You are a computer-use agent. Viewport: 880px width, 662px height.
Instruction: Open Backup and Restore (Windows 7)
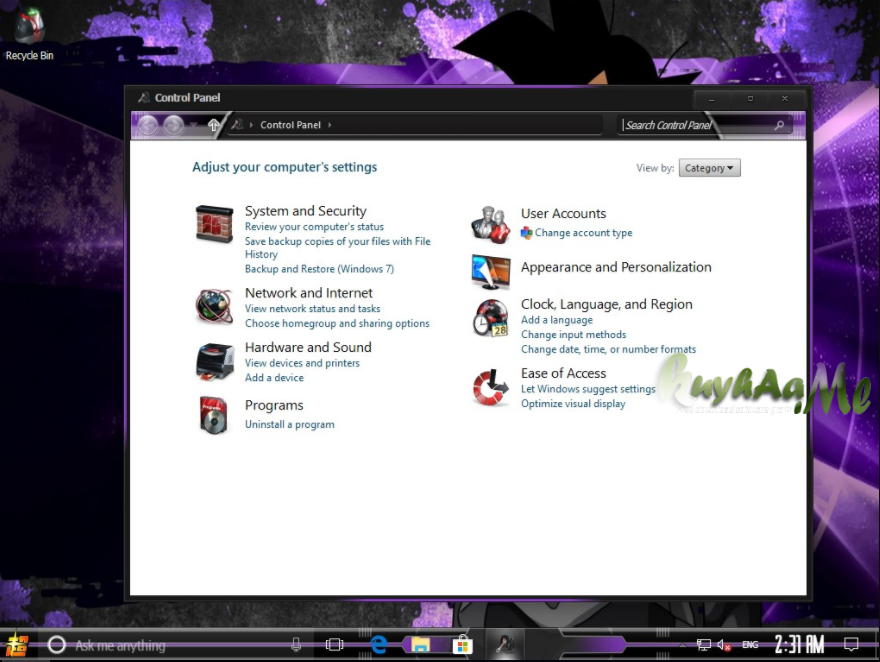(319, 269)
